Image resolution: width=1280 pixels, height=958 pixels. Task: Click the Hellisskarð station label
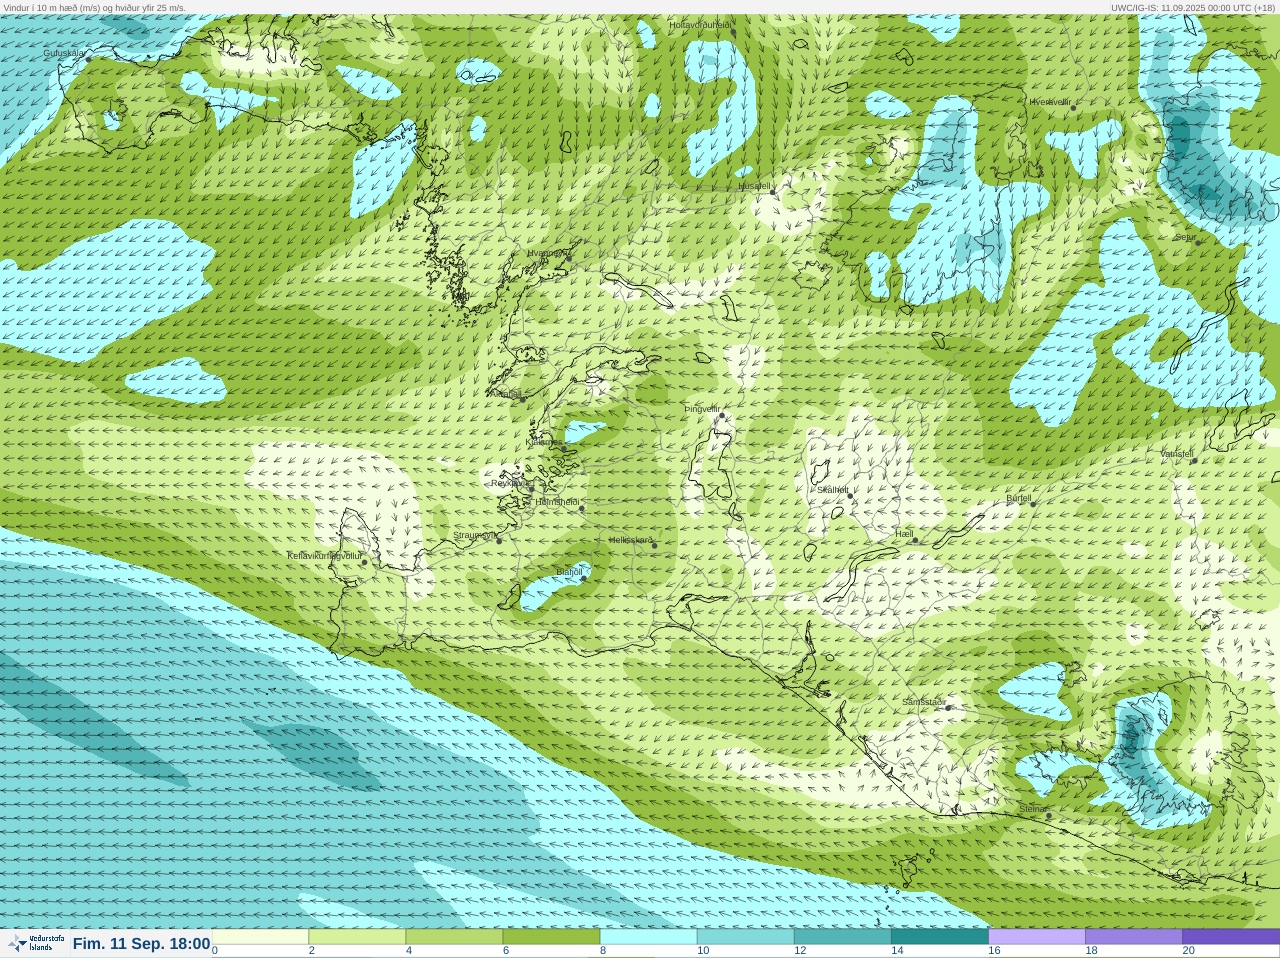tap(630, 540)
